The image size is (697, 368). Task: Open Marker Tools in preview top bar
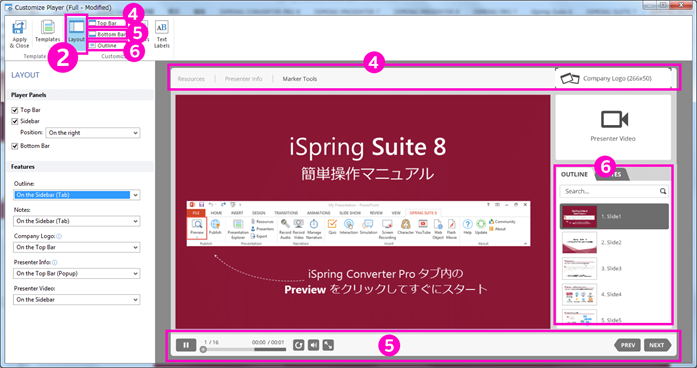(x=300, y=79)
